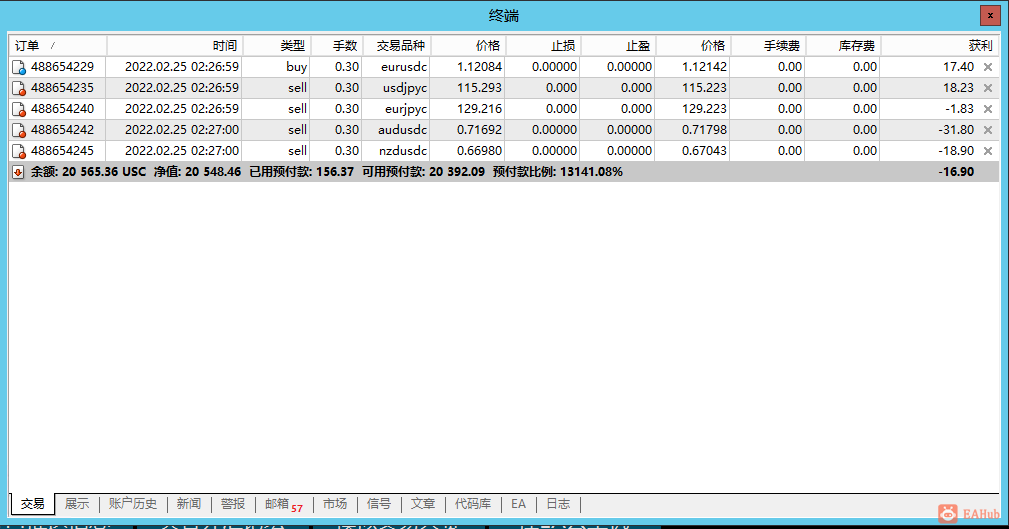The width and height of the screenshot is (1009, 529).
Task: Open the 日志 tab
Action: (x=558, y=504)
